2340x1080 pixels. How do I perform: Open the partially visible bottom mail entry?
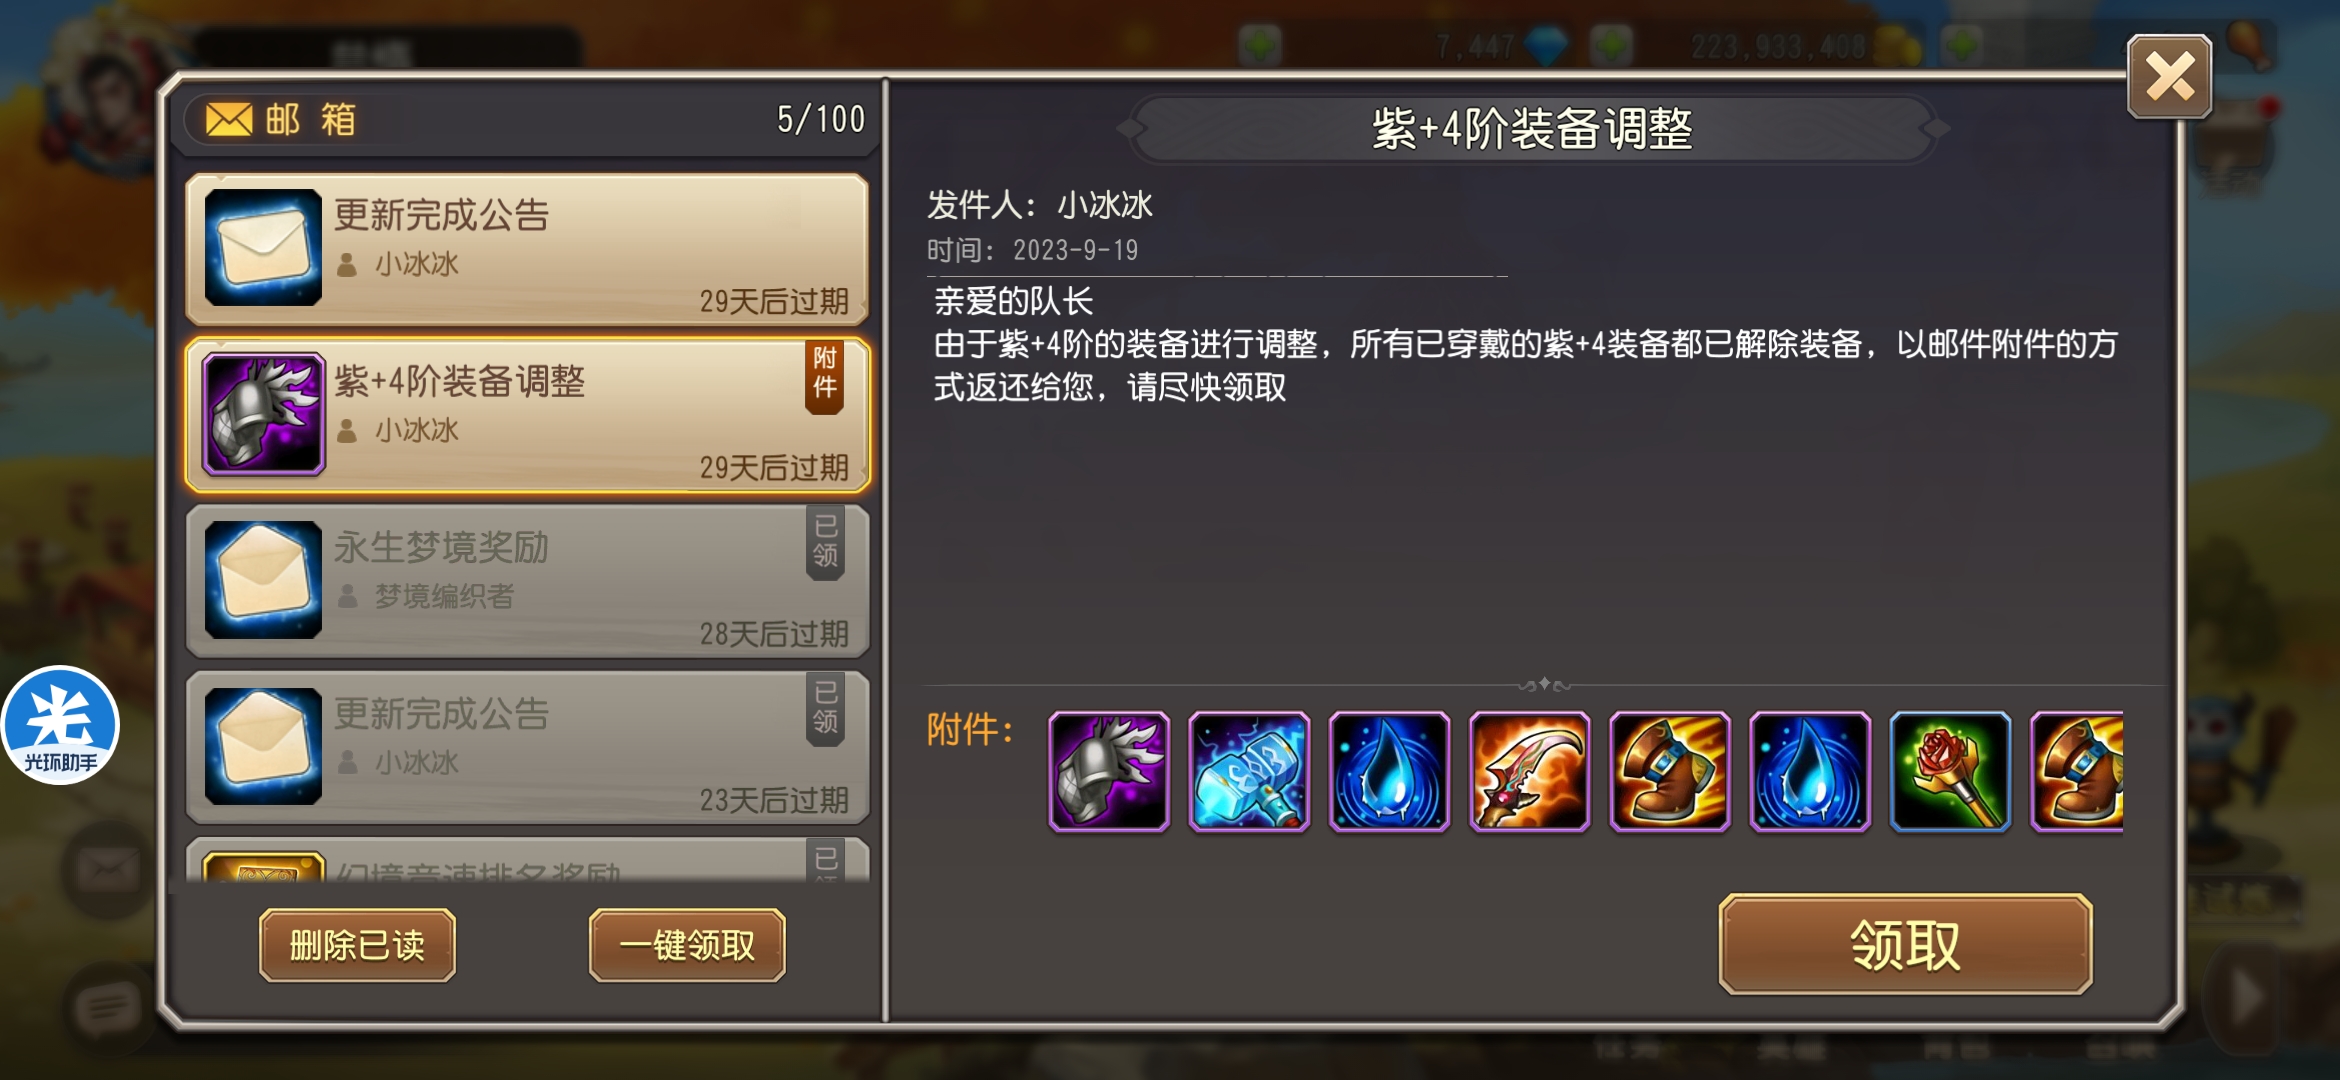527,860
